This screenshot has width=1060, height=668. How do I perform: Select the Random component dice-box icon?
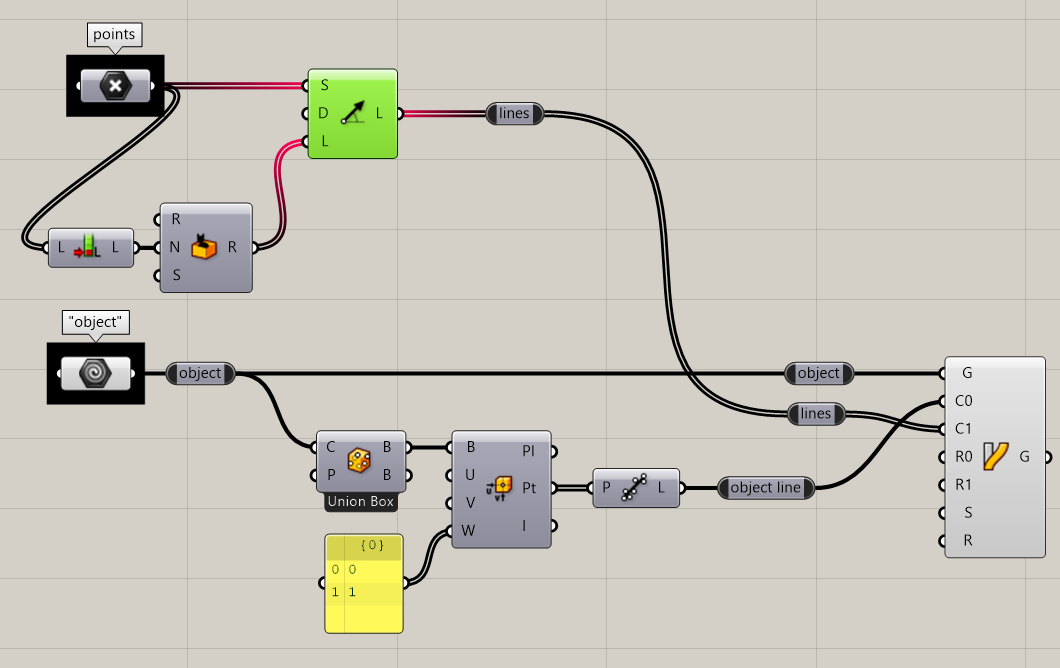click(x=203, y=247)
